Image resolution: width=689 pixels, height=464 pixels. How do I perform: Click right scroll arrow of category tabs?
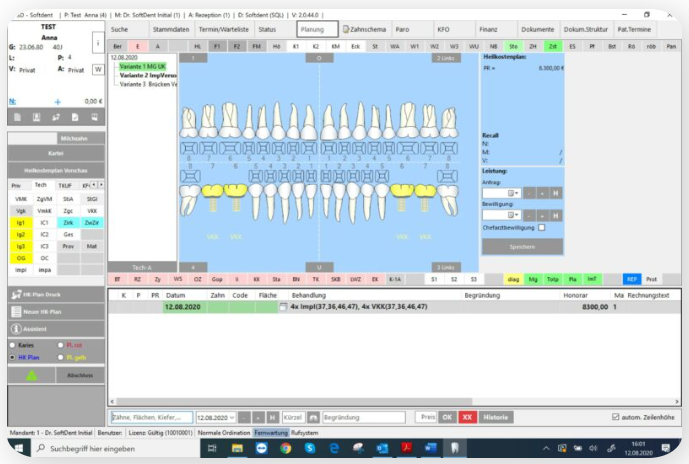101,185
